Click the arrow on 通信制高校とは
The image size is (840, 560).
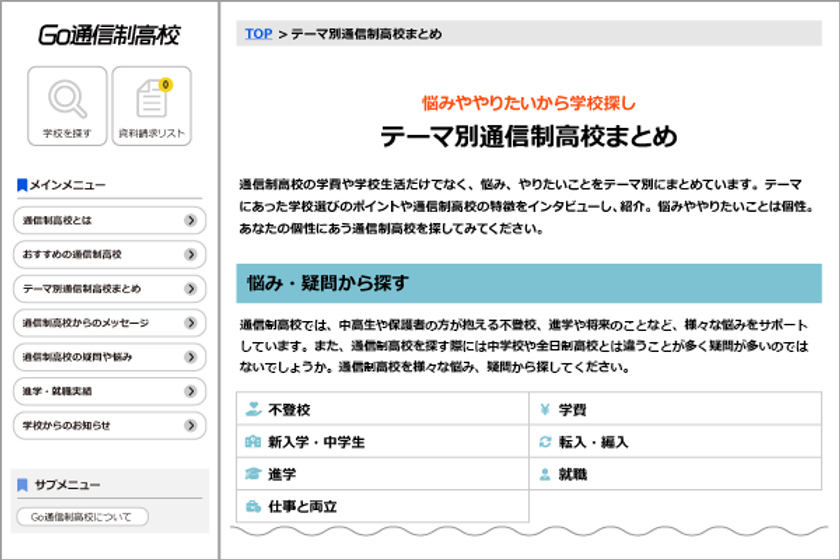pos(191,220)
